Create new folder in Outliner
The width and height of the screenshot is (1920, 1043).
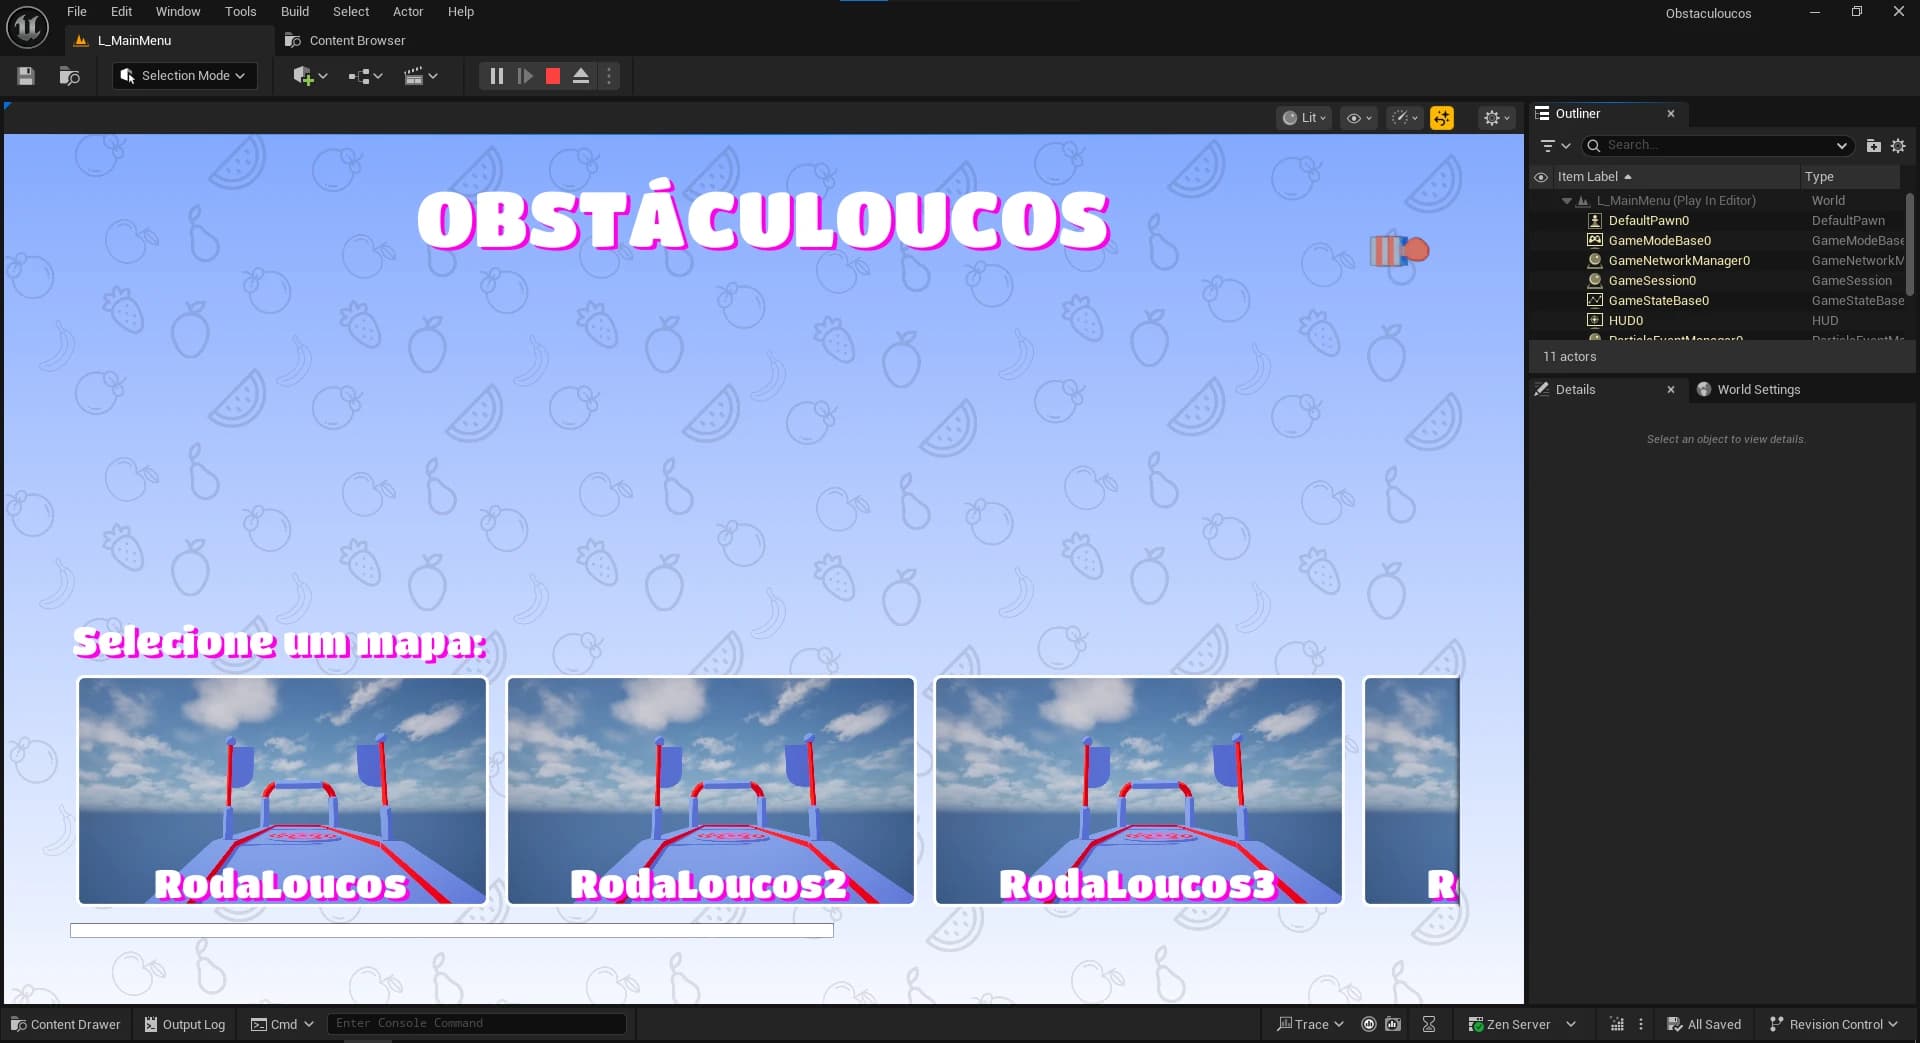(x=1873, y=146)
